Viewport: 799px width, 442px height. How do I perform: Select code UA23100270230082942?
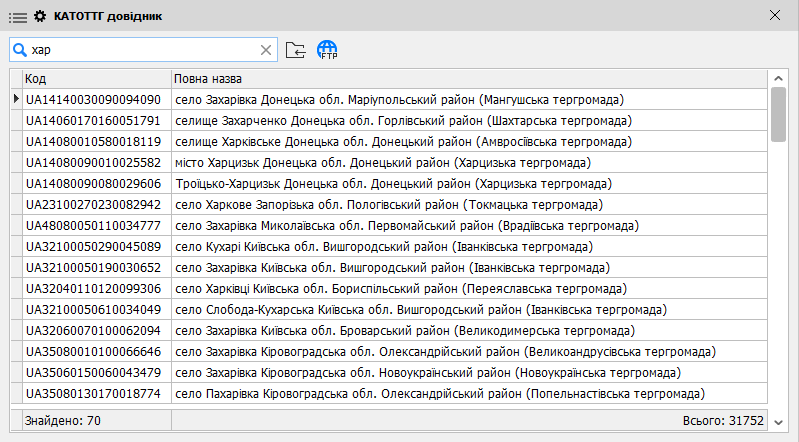tap(93, 204)
